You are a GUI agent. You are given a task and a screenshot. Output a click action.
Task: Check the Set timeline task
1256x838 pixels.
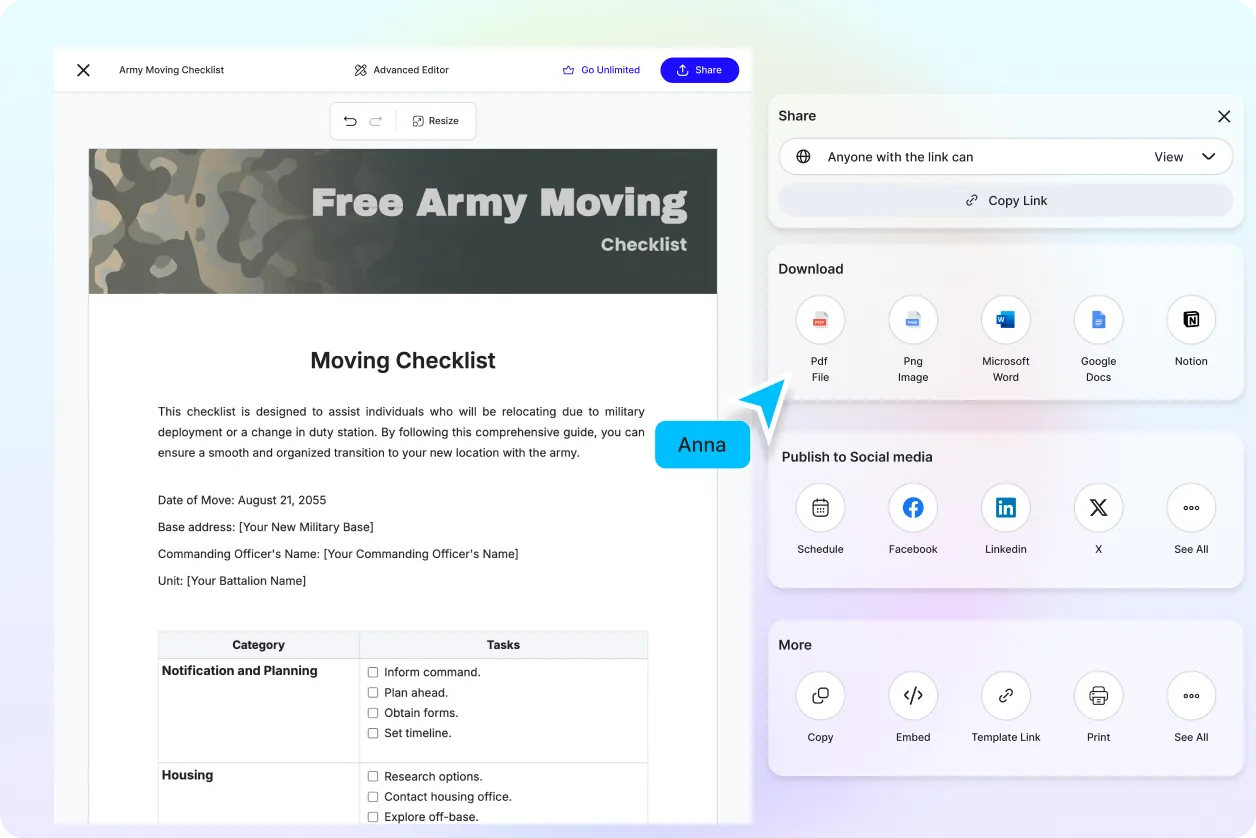[373, 733]
